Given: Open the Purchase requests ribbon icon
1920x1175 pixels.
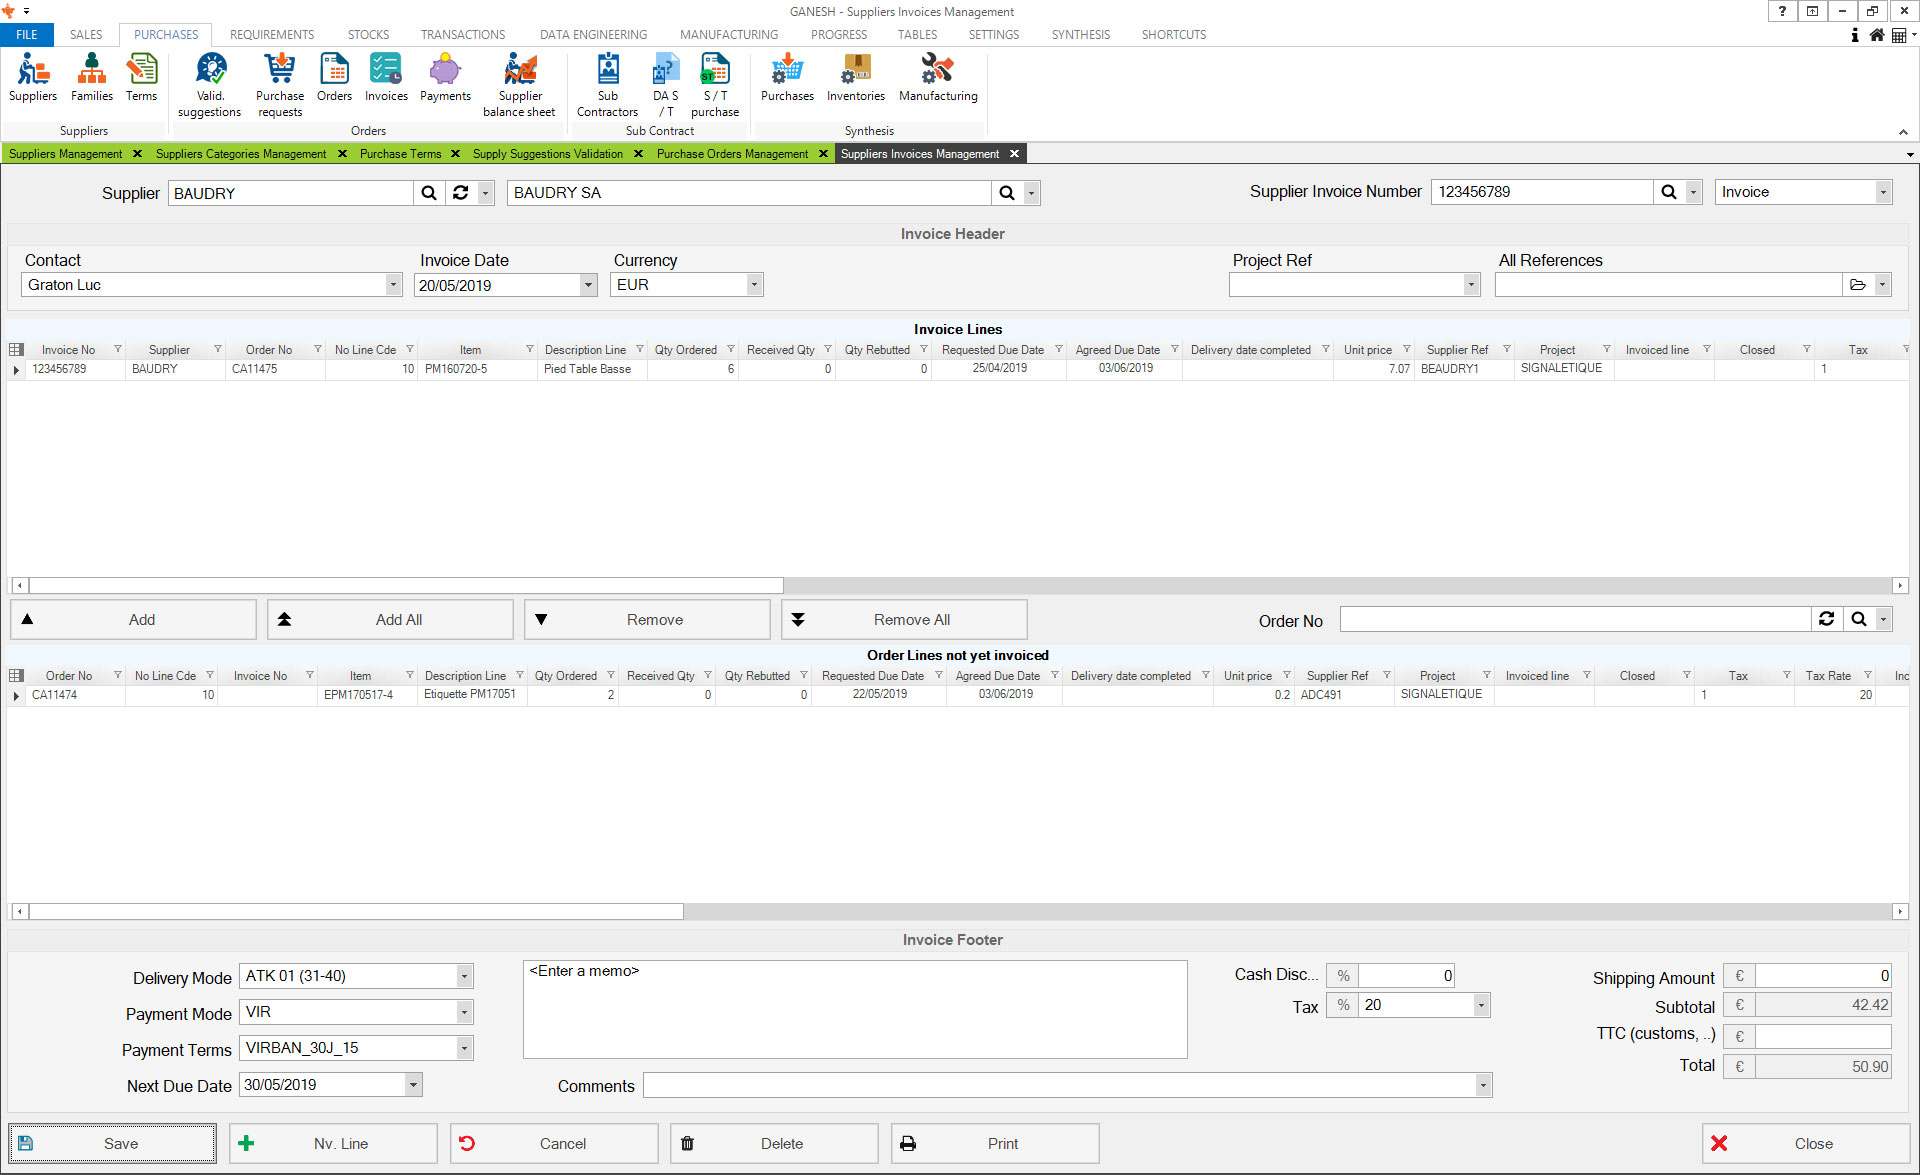Looking at the screenshot, I should click(x=280, y=84).
